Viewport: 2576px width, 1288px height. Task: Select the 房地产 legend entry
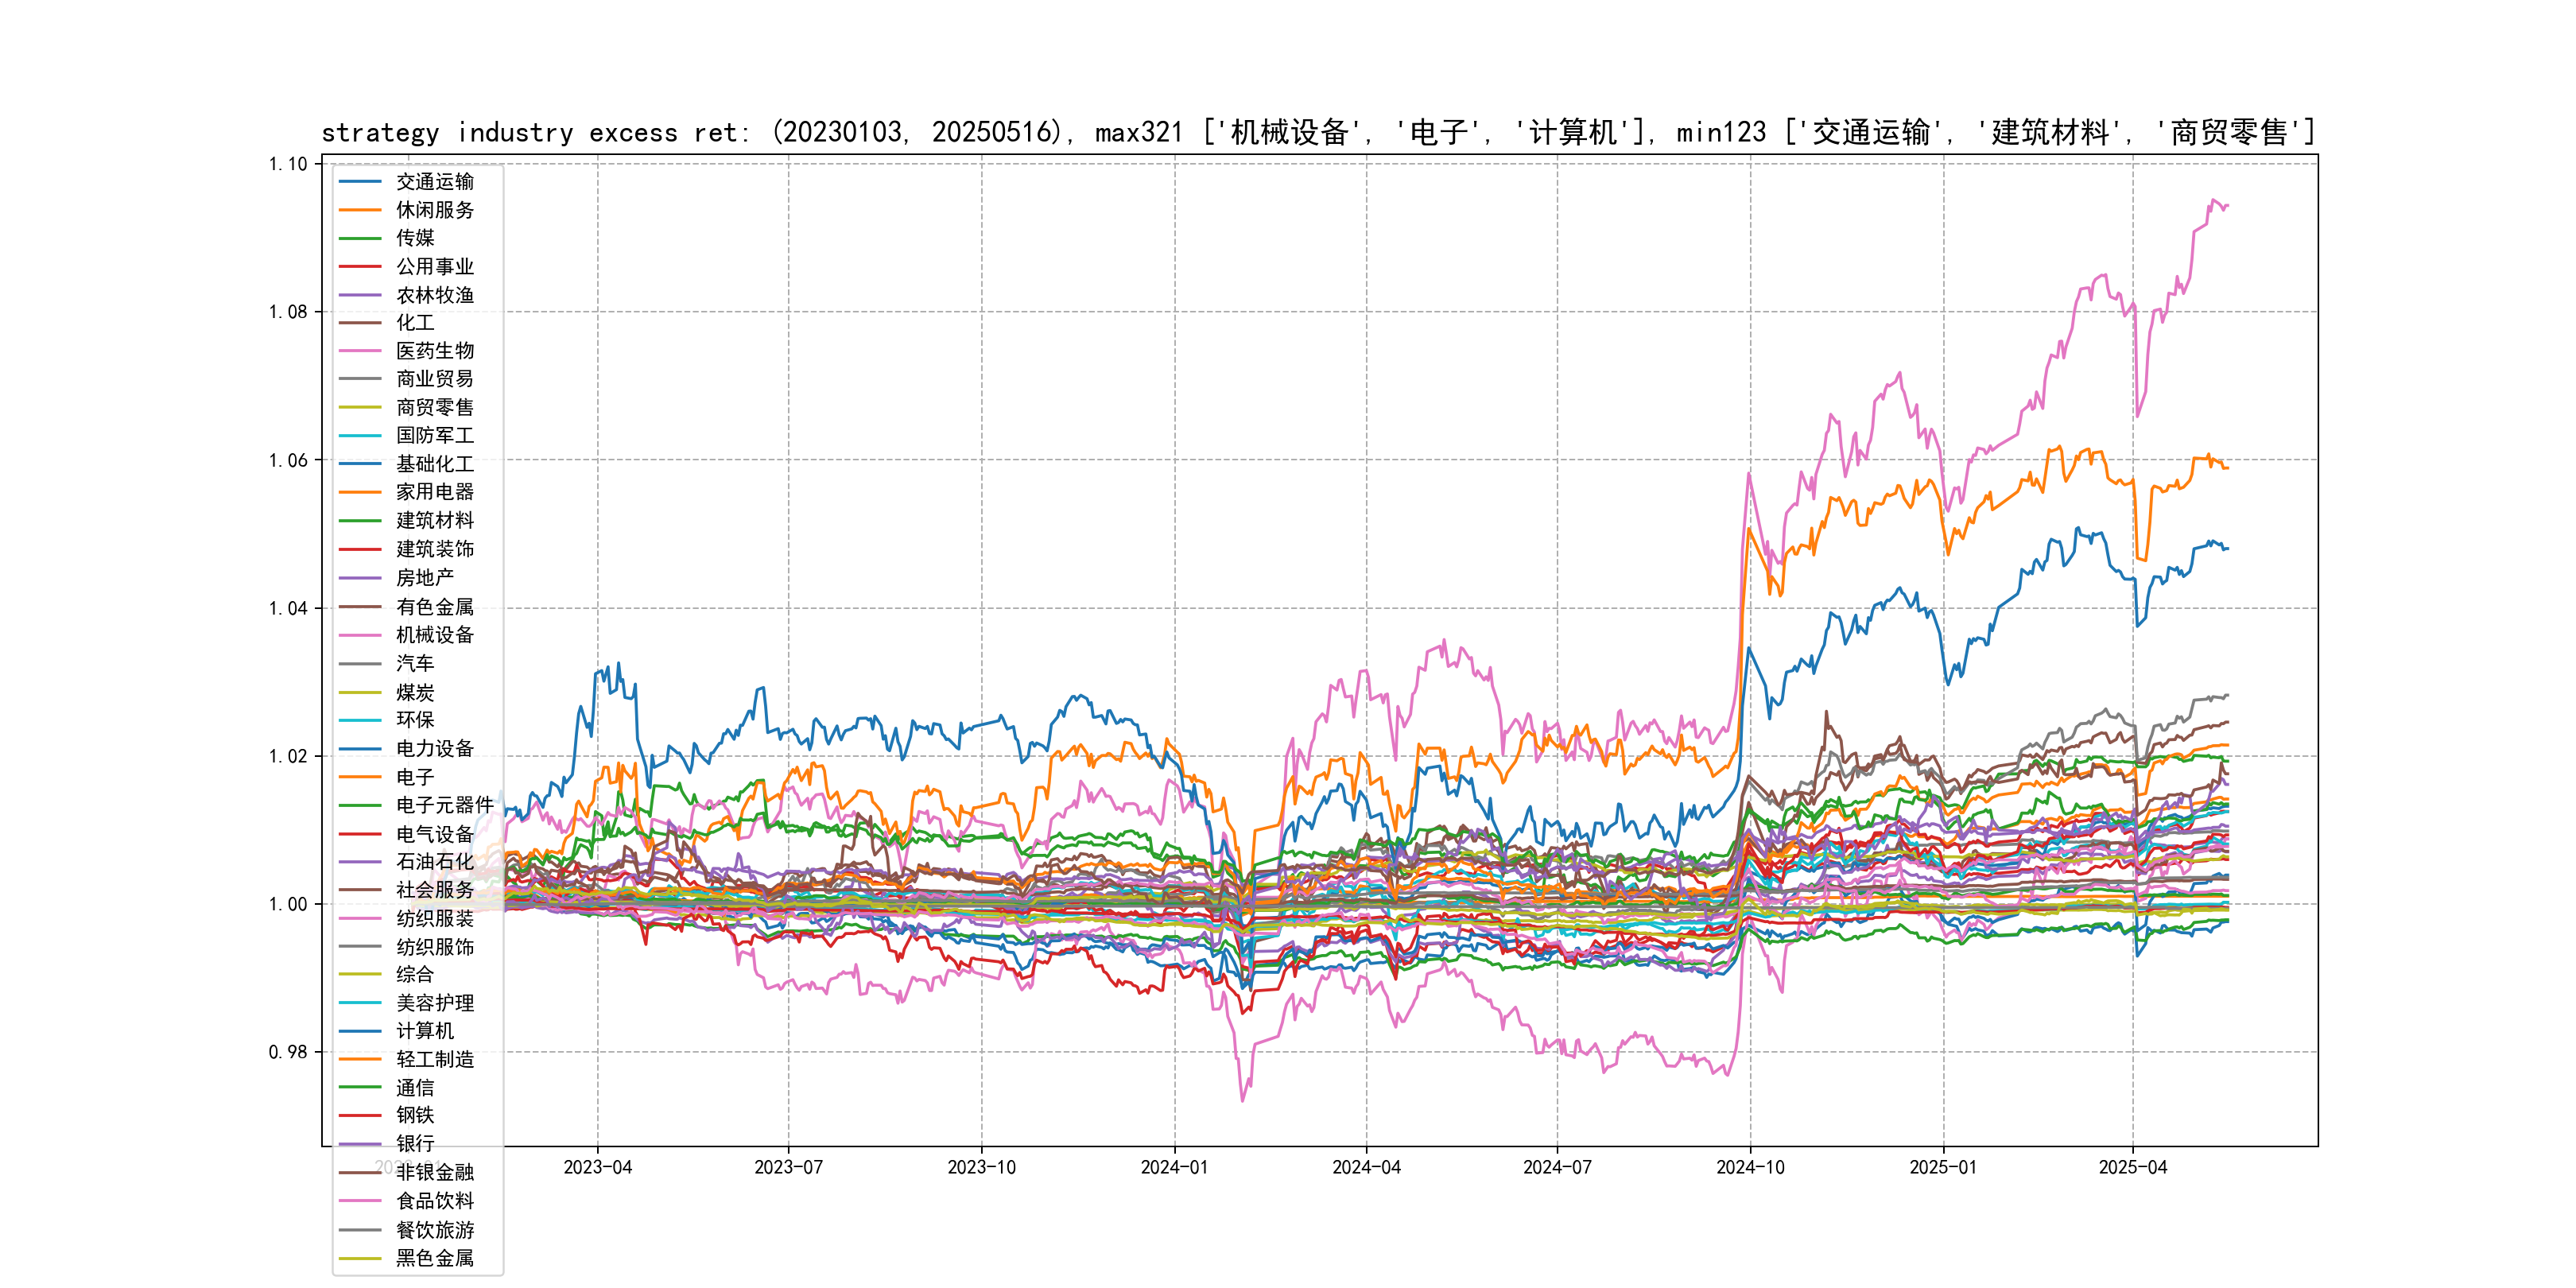point(424,578)
